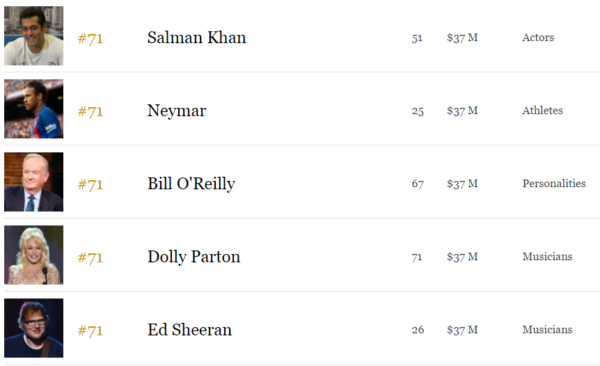Select Bill O'Reilly's thumbnail image

[34, 182]
